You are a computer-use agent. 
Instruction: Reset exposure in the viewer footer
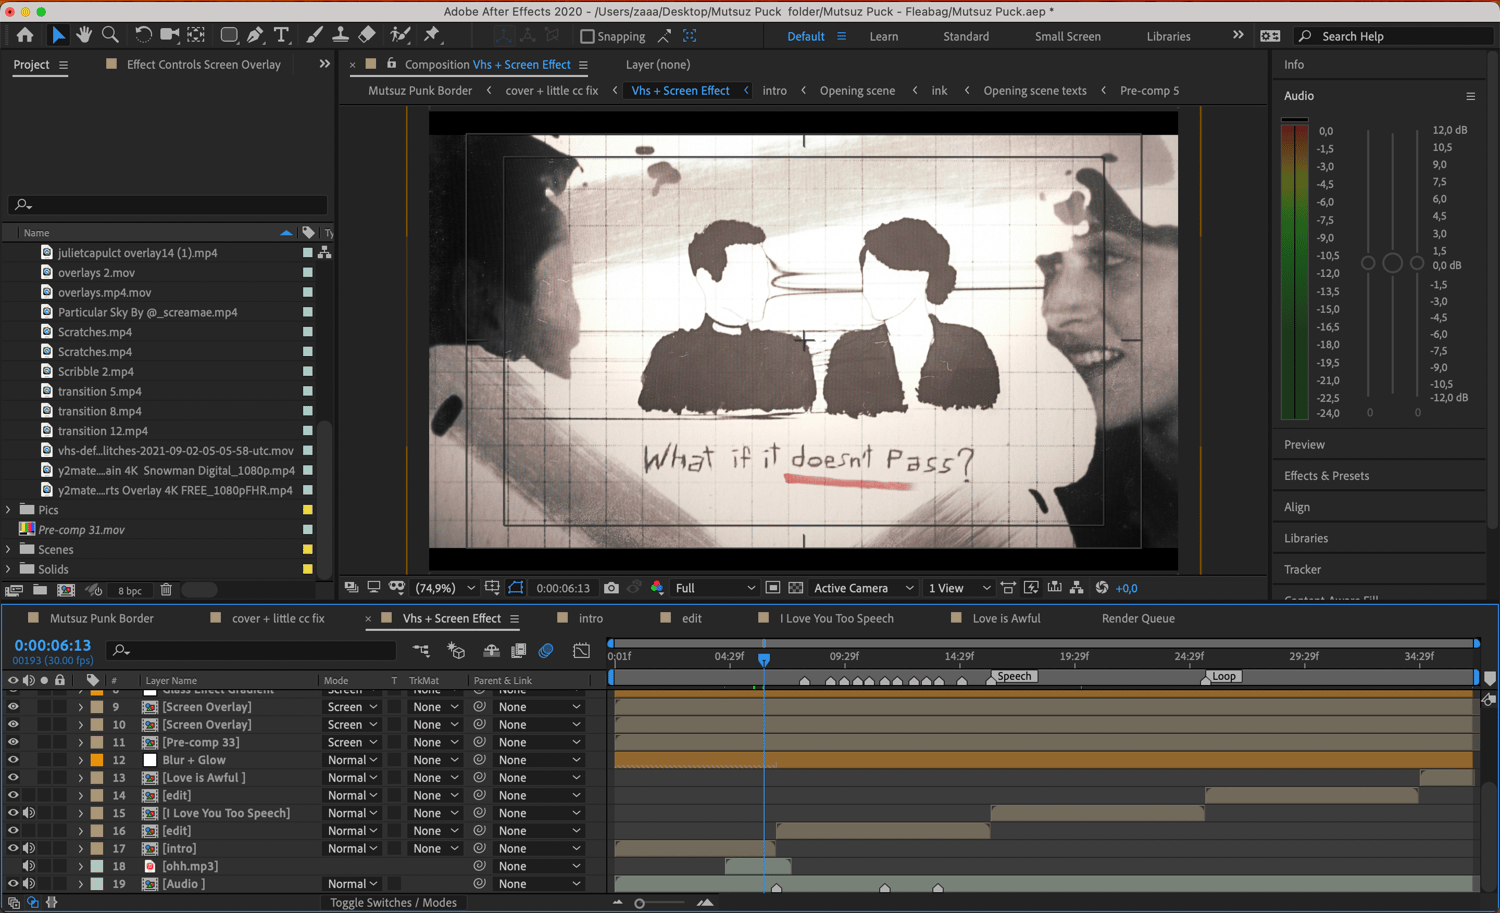tap(1102, 588)
